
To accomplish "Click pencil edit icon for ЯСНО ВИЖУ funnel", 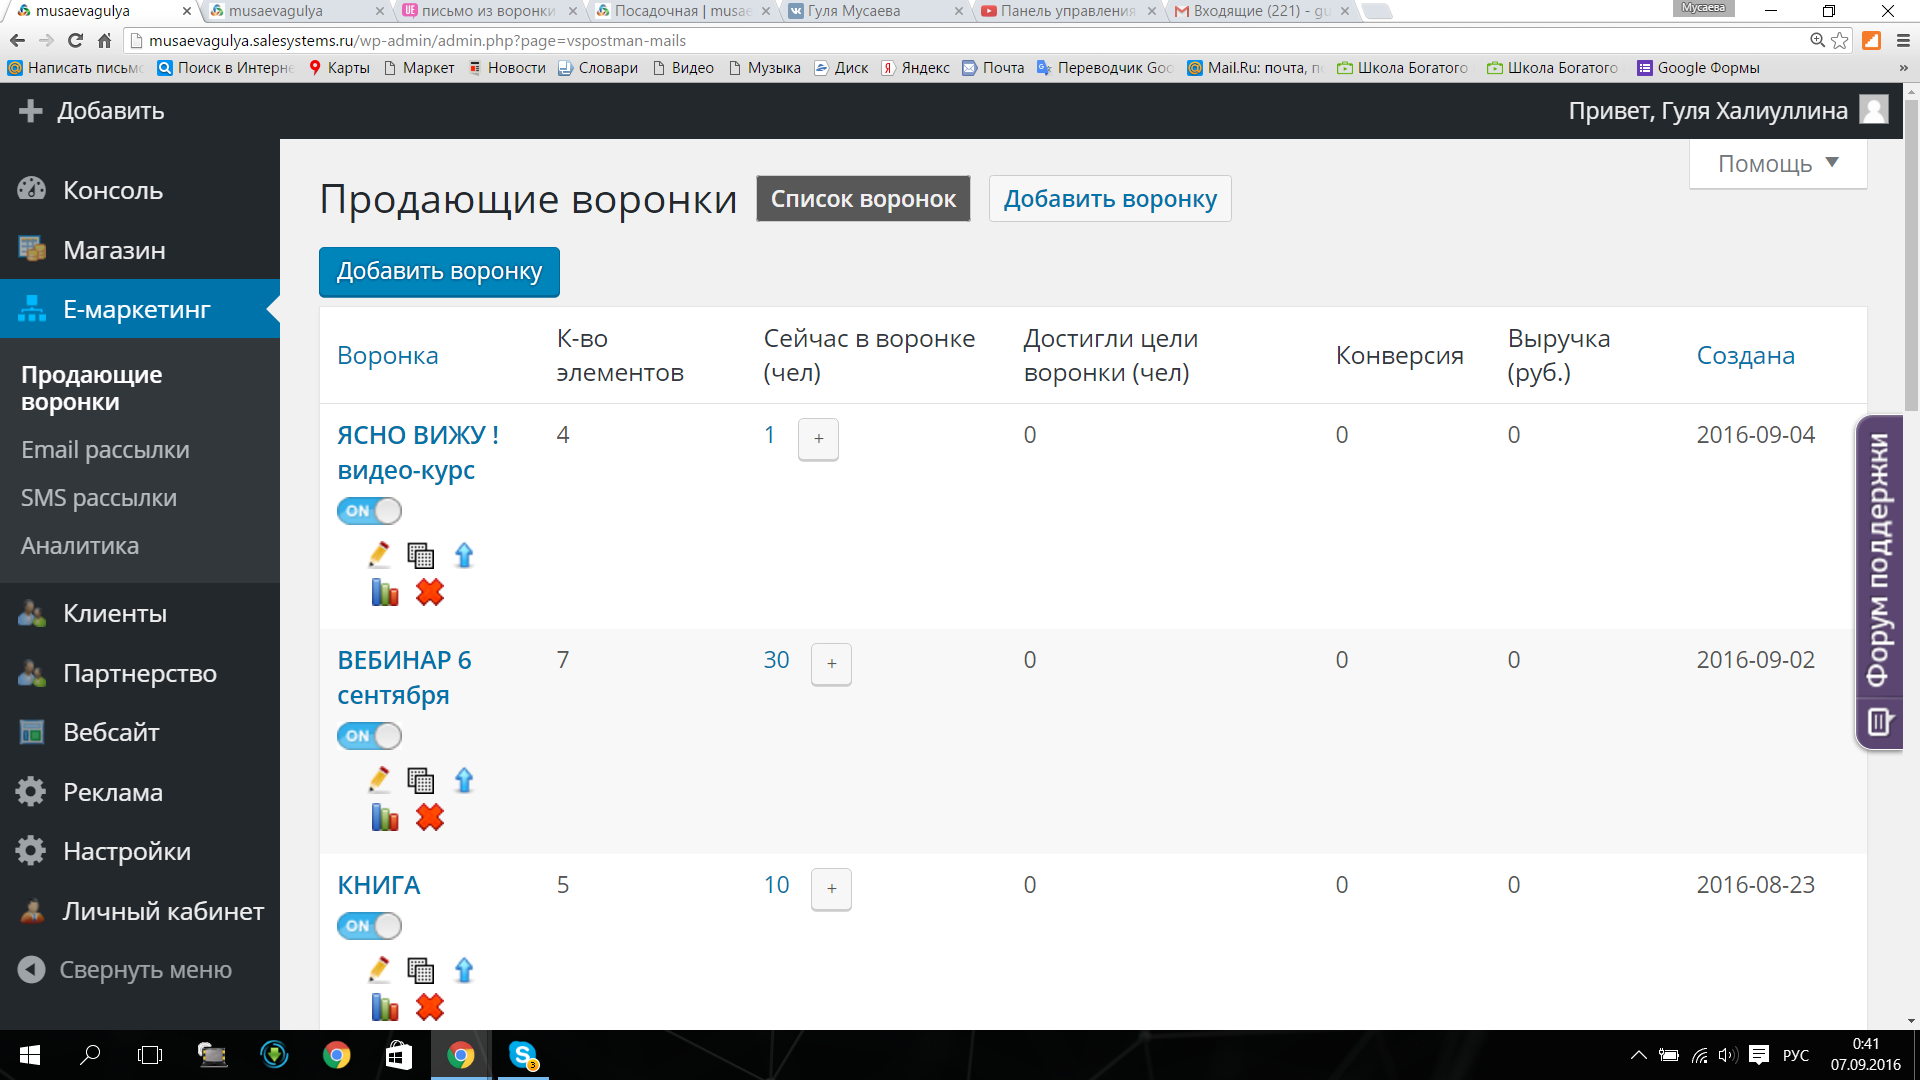I will click(x=379, y=555).
